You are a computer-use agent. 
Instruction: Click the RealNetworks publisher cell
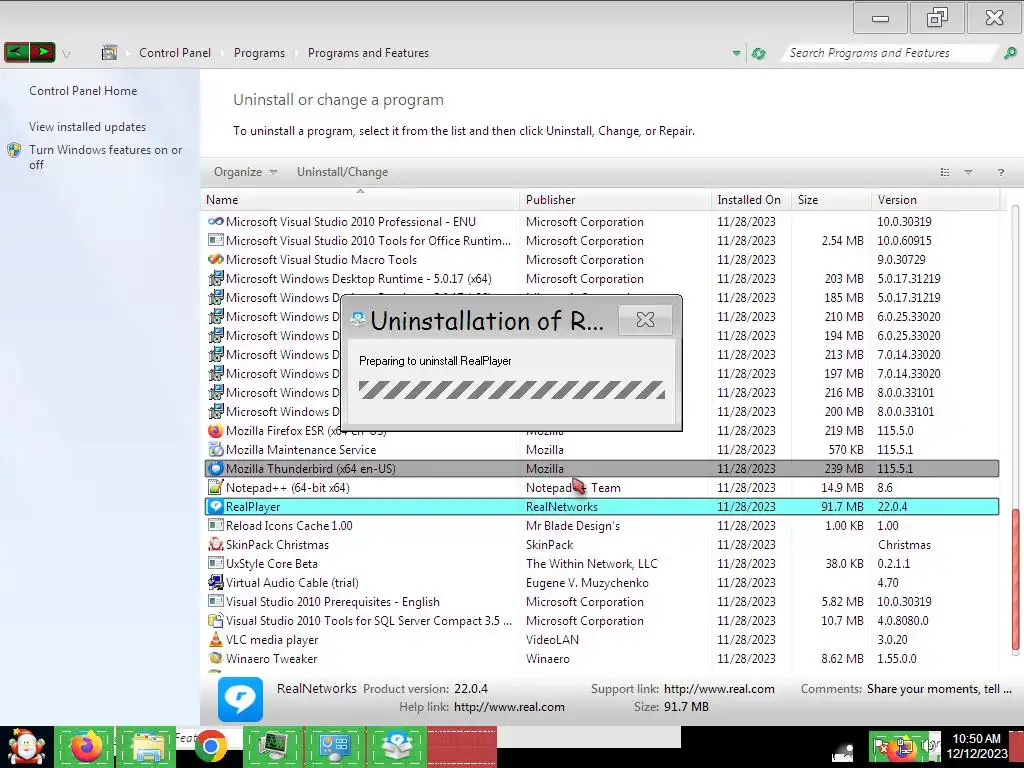click(562, 506)
